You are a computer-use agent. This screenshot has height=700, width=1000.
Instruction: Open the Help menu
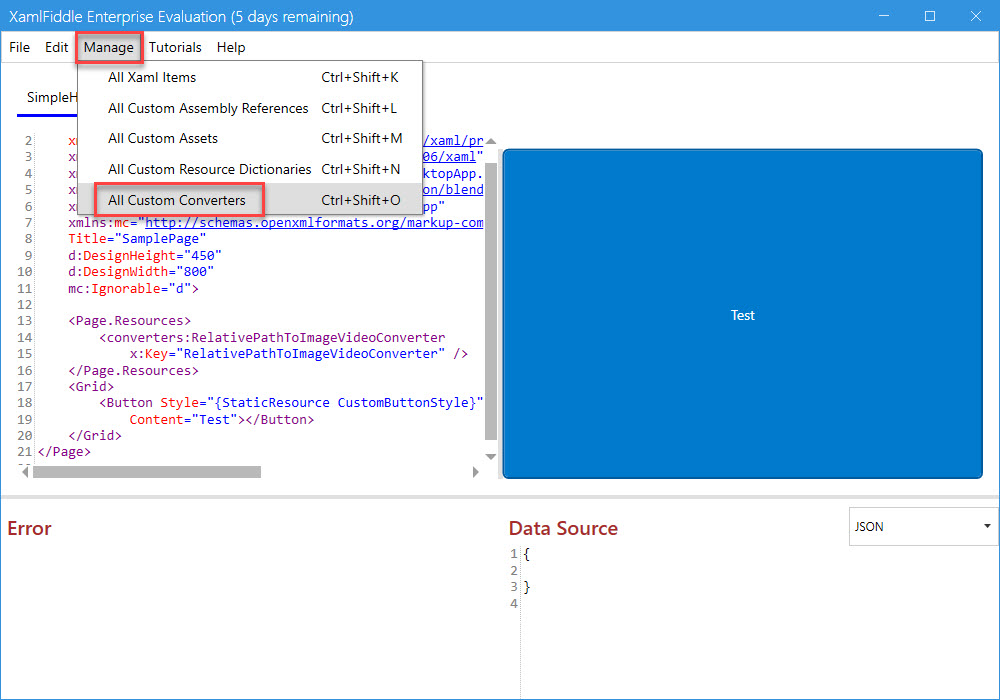(231, 47)
